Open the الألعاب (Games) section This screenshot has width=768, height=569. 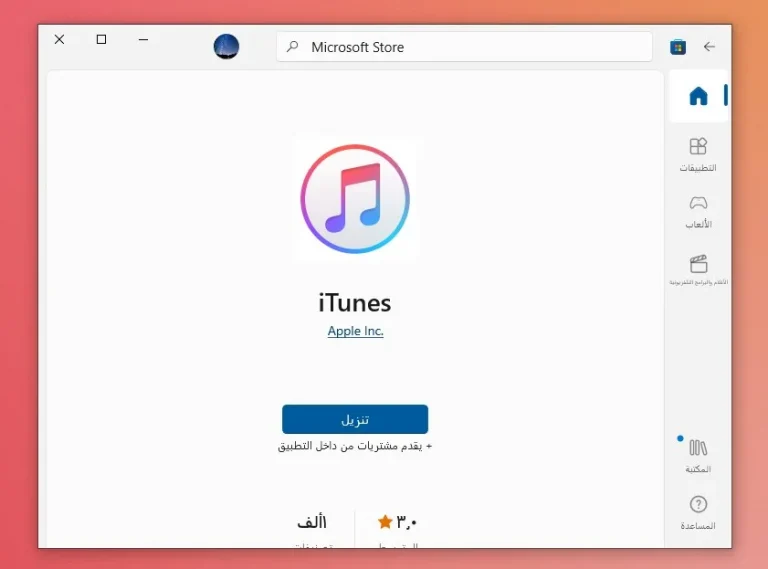coord(698,212)
